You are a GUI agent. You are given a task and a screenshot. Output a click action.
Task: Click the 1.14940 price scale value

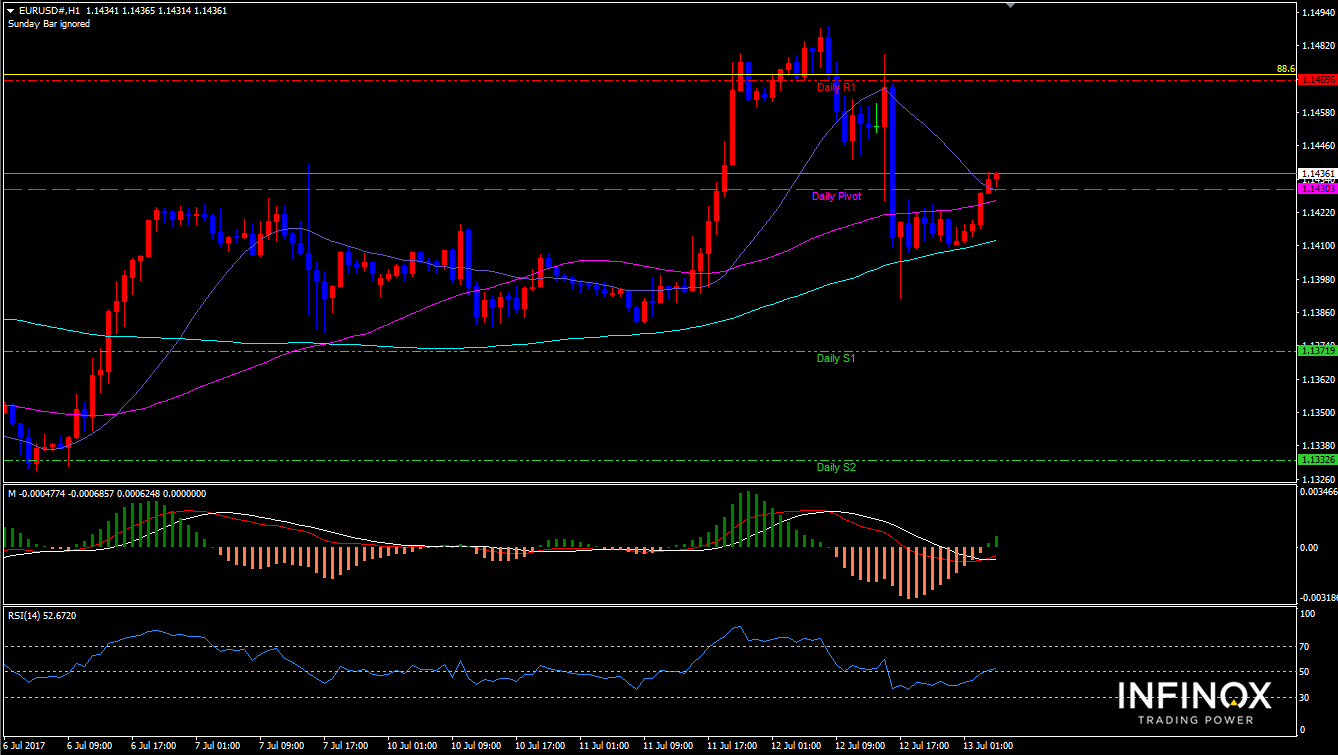point(1315,13)
